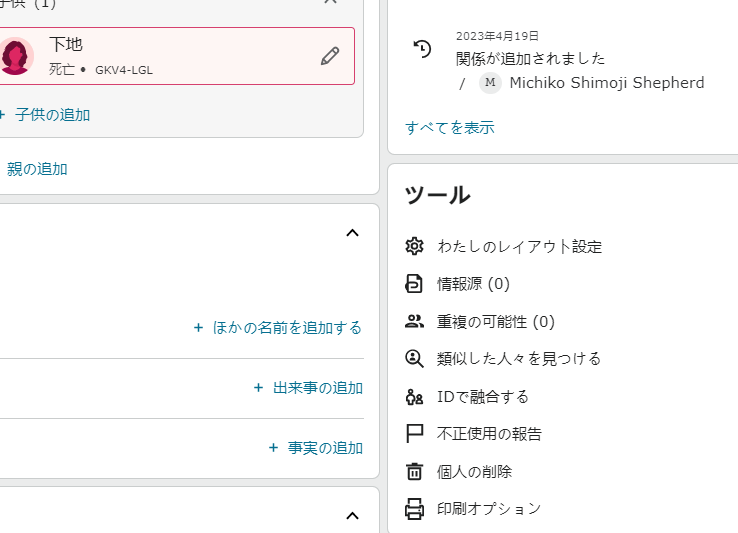738x533 pixels.
Task: Add a child via 子供の追加
Action: coord(52,115)
